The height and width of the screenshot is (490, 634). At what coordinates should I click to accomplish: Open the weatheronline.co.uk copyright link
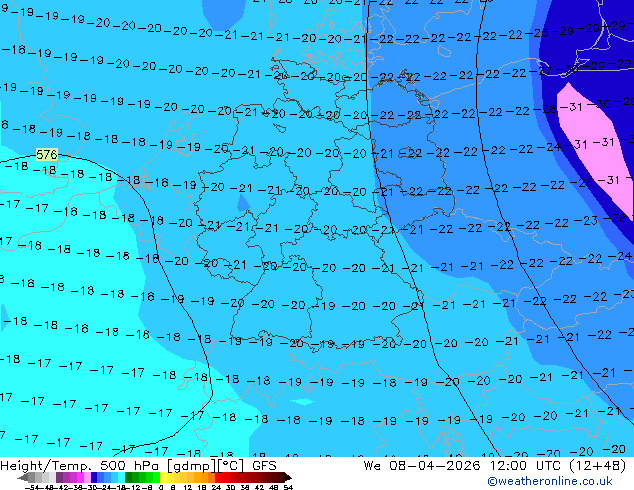[549, 481]
